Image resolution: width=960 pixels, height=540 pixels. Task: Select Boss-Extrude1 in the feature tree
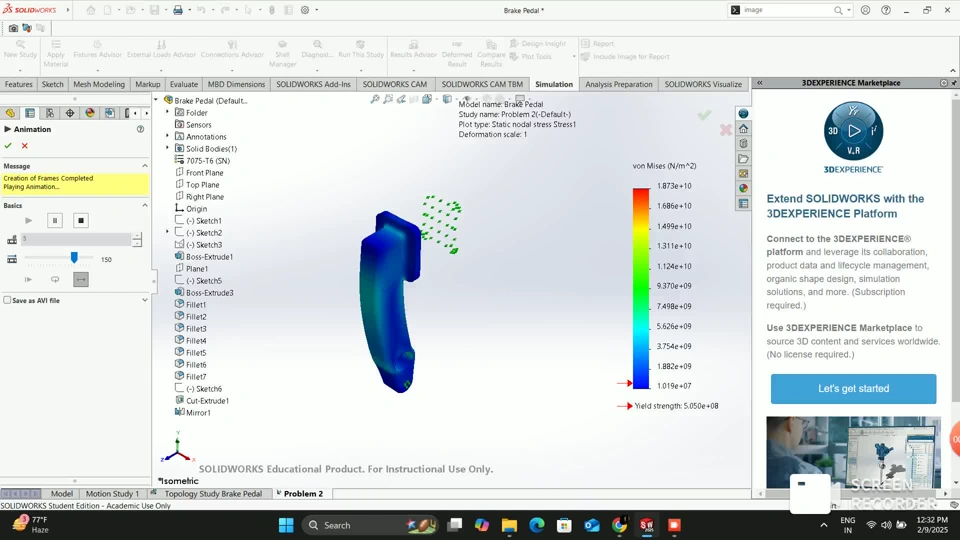coord(209,257)
